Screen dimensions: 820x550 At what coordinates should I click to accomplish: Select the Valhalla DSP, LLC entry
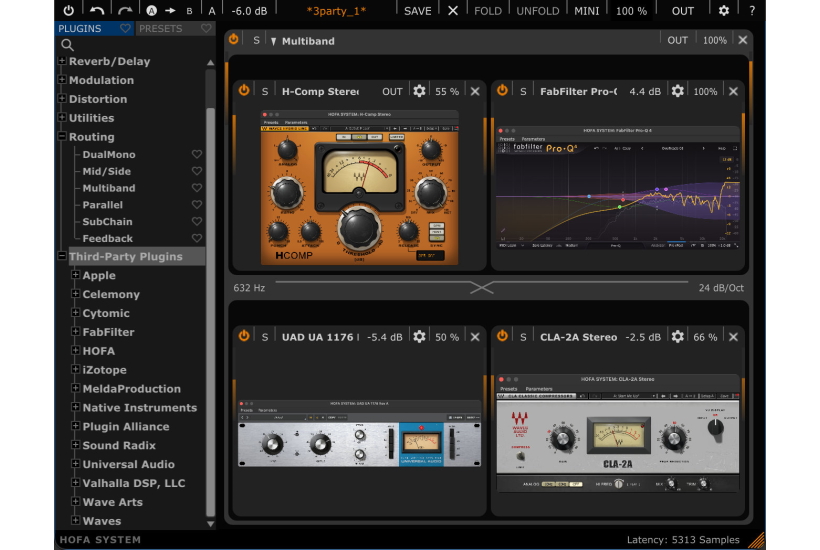[x=134, y=483]
